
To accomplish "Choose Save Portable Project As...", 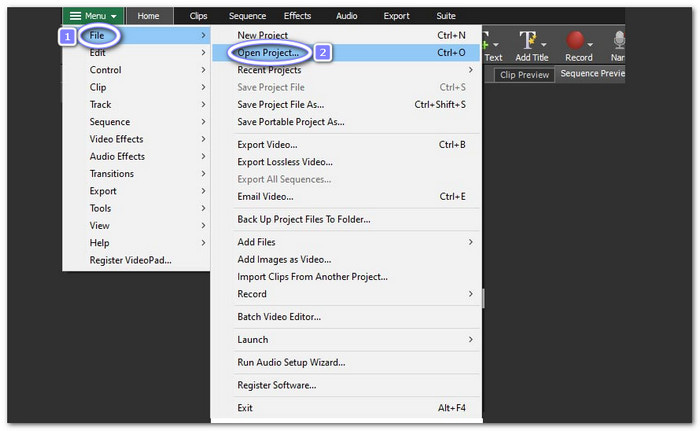I will (x=346, y=122).
